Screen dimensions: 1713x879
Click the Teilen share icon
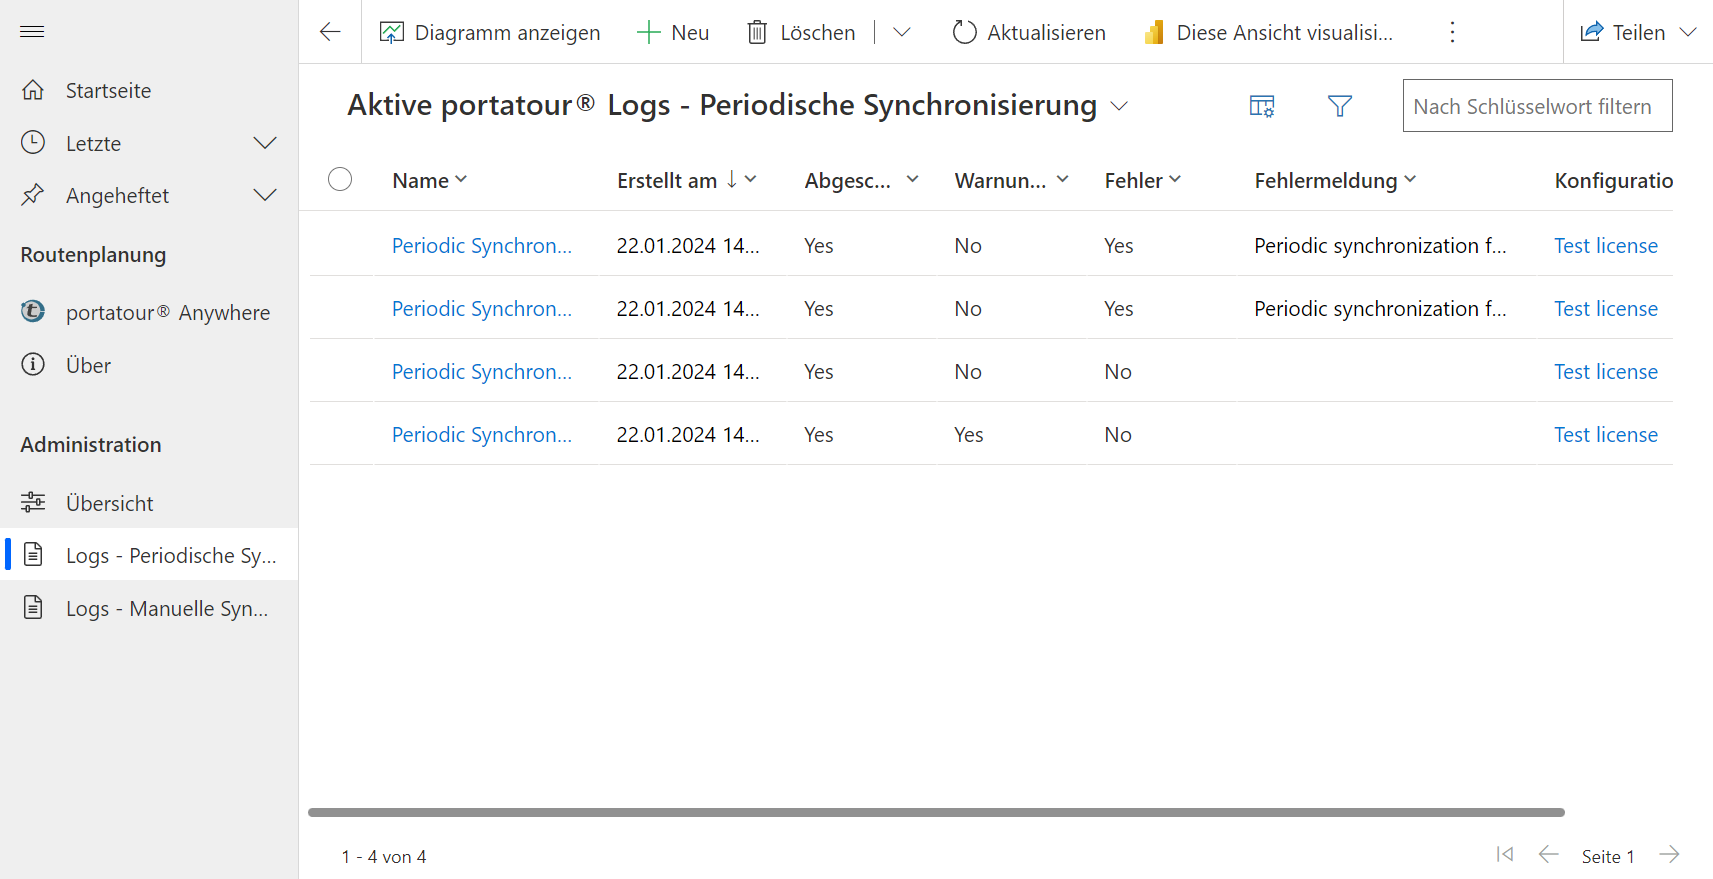point(1591,32)
